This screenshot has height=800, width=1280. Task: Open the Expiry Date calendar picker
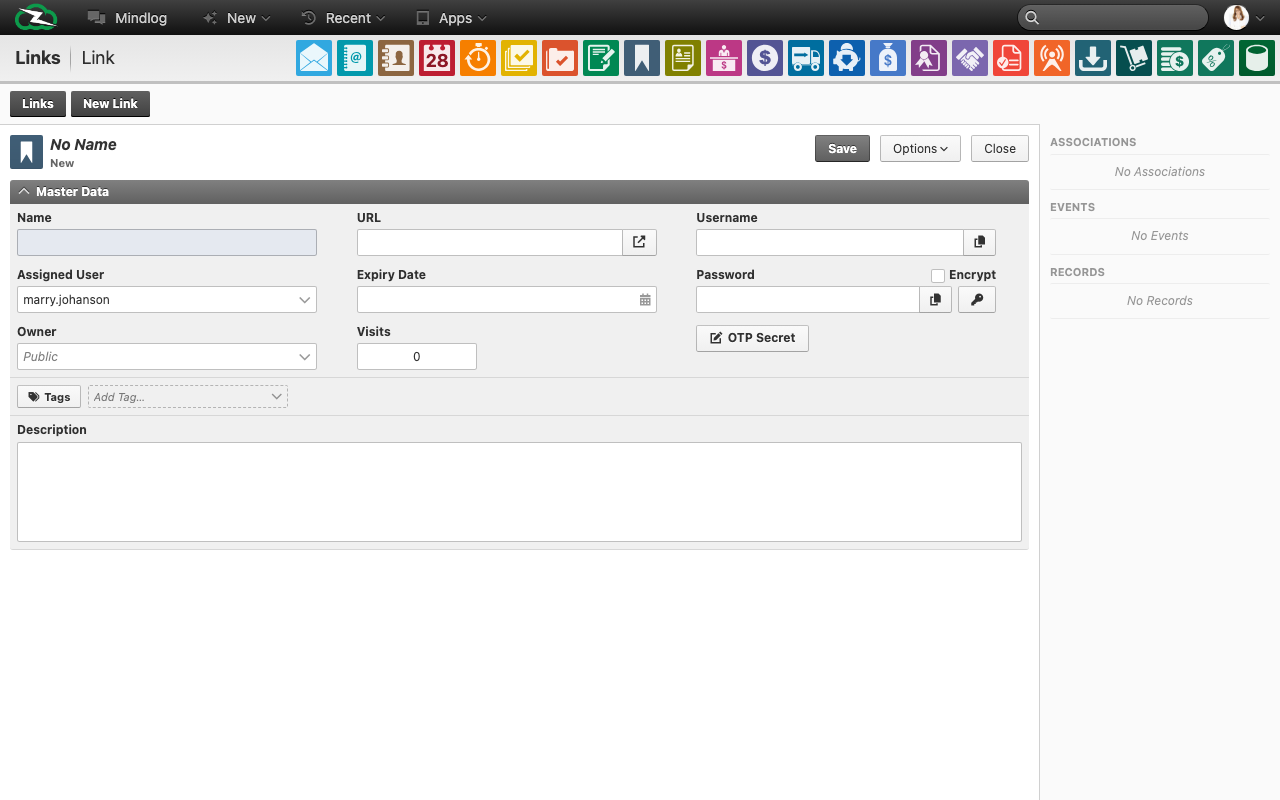tap(645, 300)
